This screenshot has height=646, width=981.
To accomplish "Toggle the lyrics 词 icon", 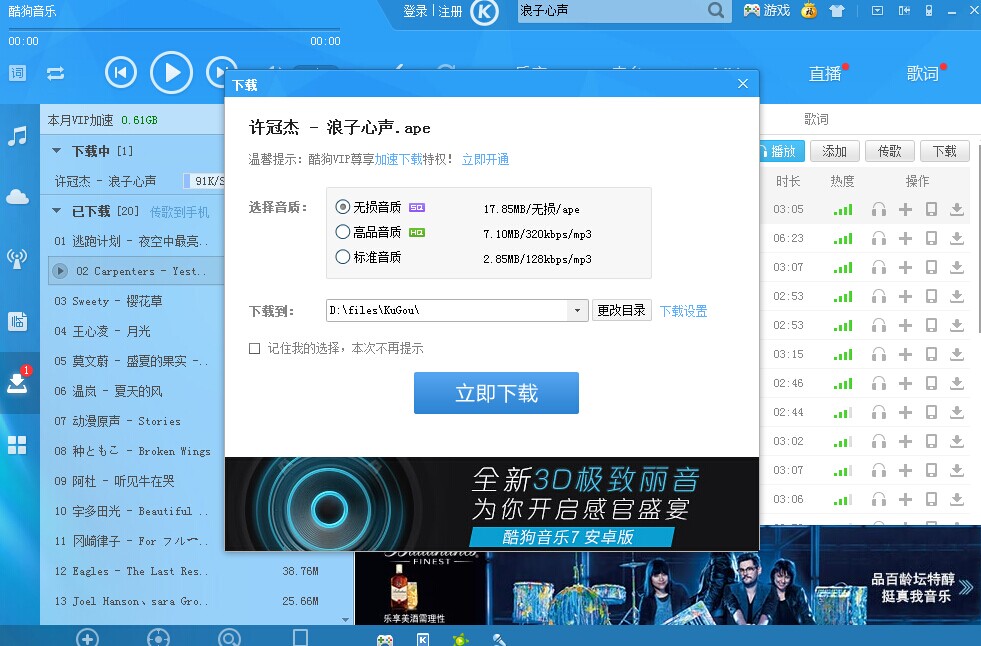I will (18, 73).
